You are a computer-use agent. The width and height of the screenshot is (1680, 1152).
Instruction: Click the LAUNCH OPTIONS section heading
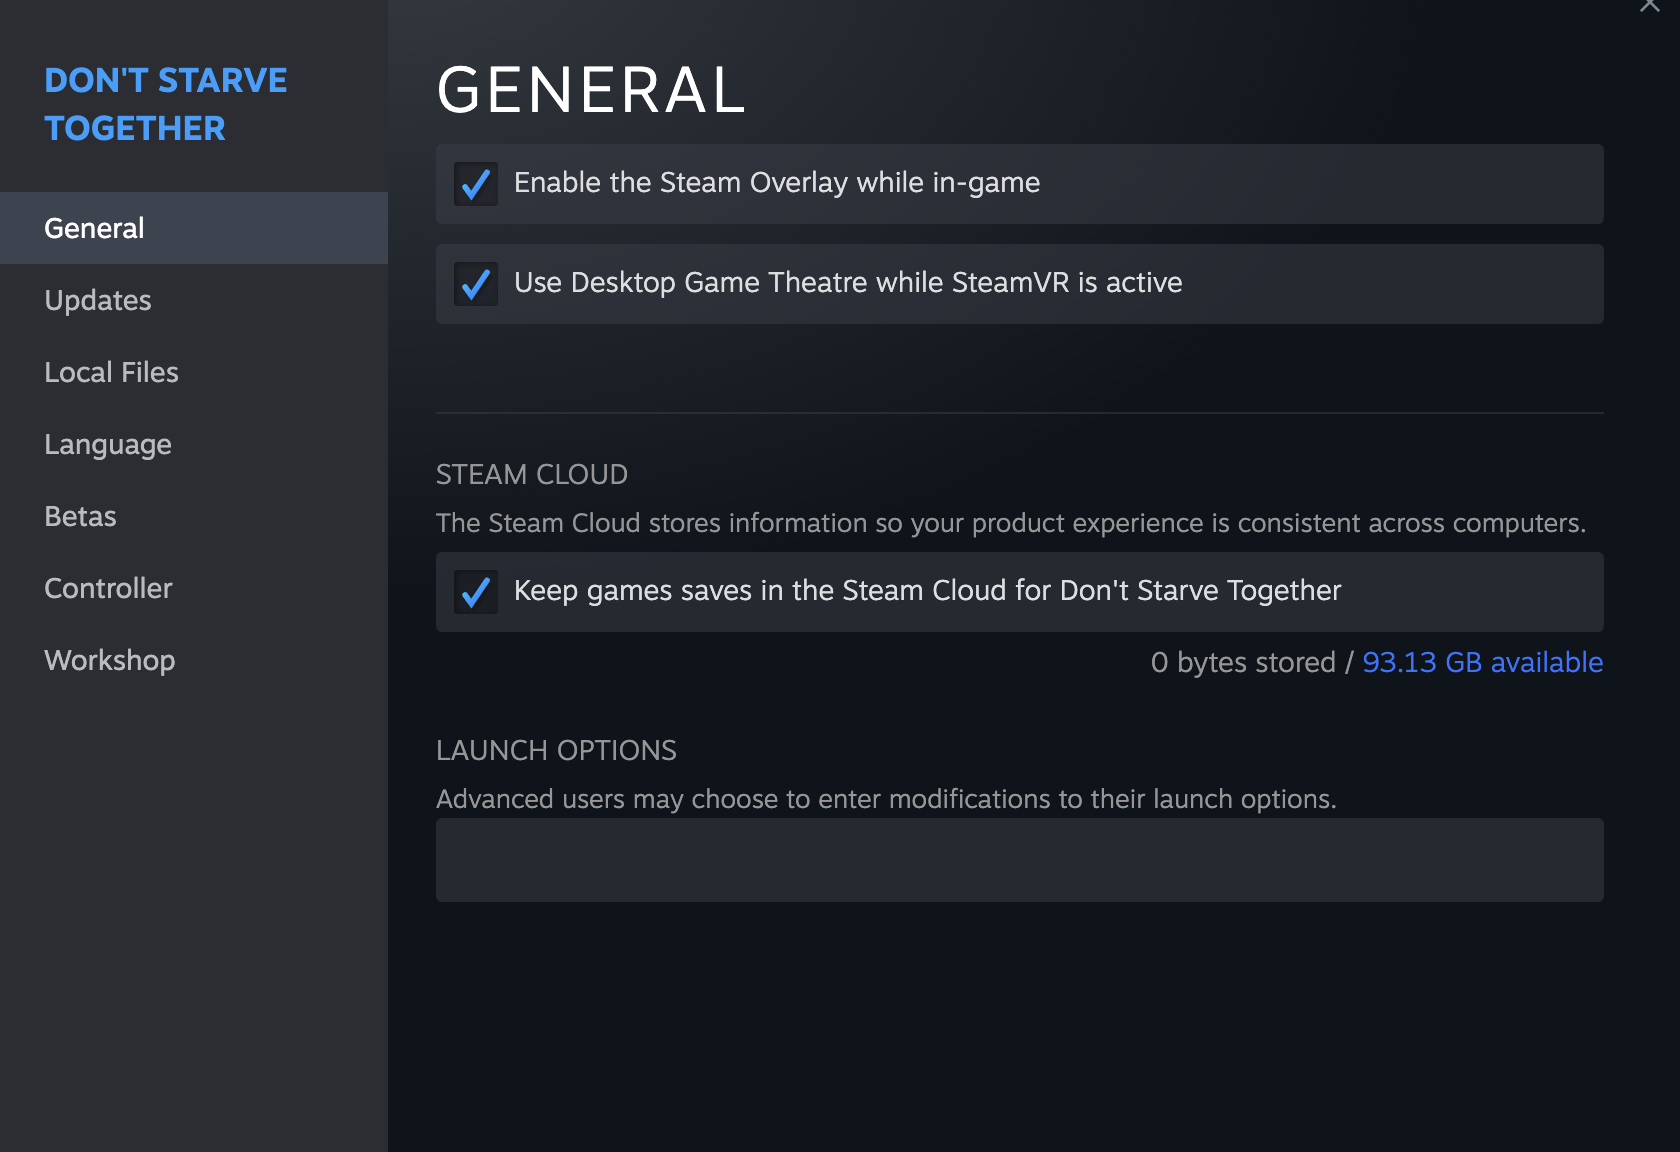pos(556,750)
